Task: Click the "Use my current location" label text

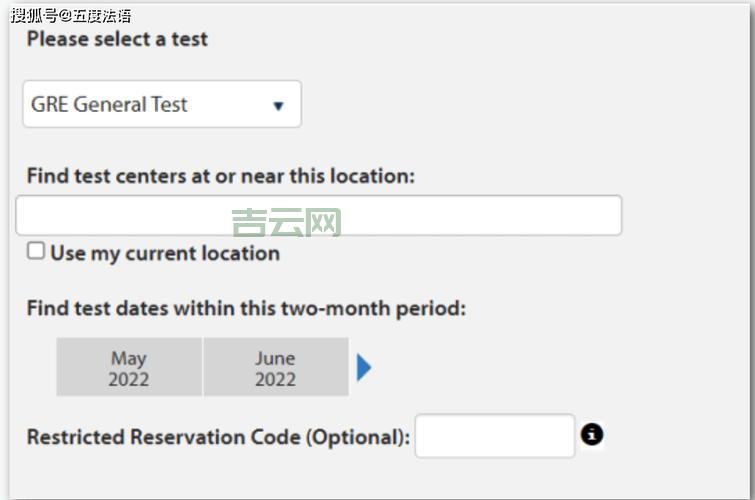Action: [x=165, y=253]
